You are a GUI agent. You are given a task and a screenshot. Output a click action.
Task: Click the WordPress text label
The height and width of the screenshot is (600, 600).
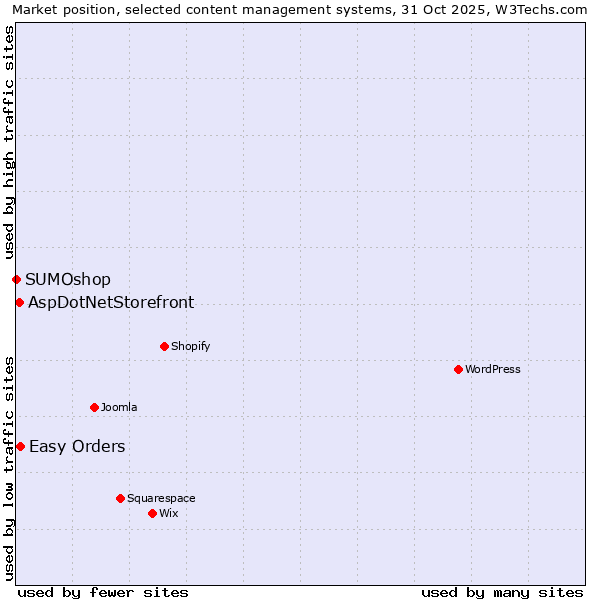493,369
